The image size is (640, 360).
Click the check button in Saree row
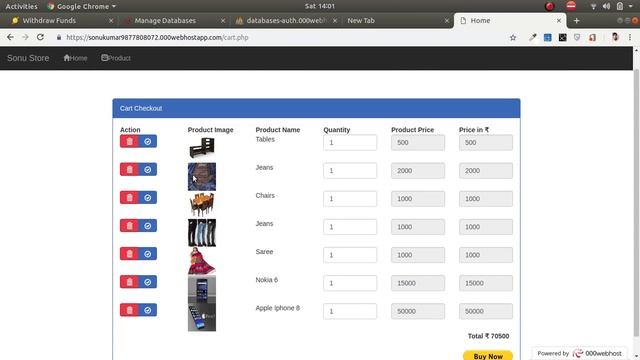coord(148,254)
